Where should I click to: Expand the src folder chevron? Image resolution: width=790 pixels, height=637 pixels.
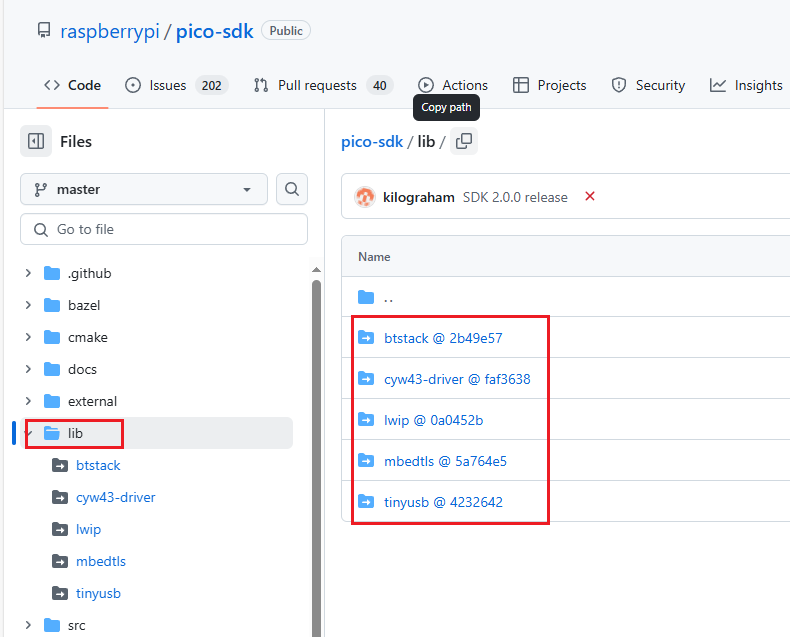[x=28, y=625]
